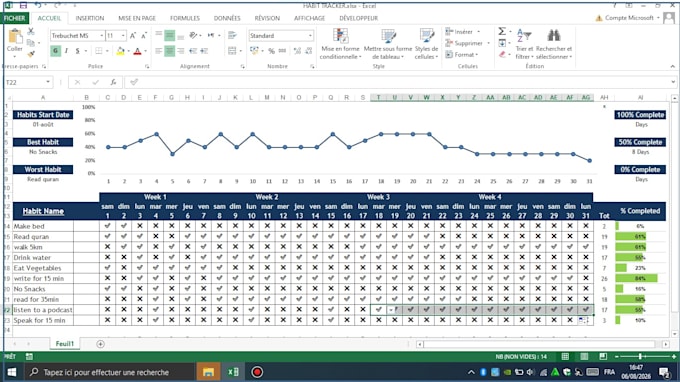680x382 pixels.
Task: Toggle bold (G) formatting
Action: [56, 51]
